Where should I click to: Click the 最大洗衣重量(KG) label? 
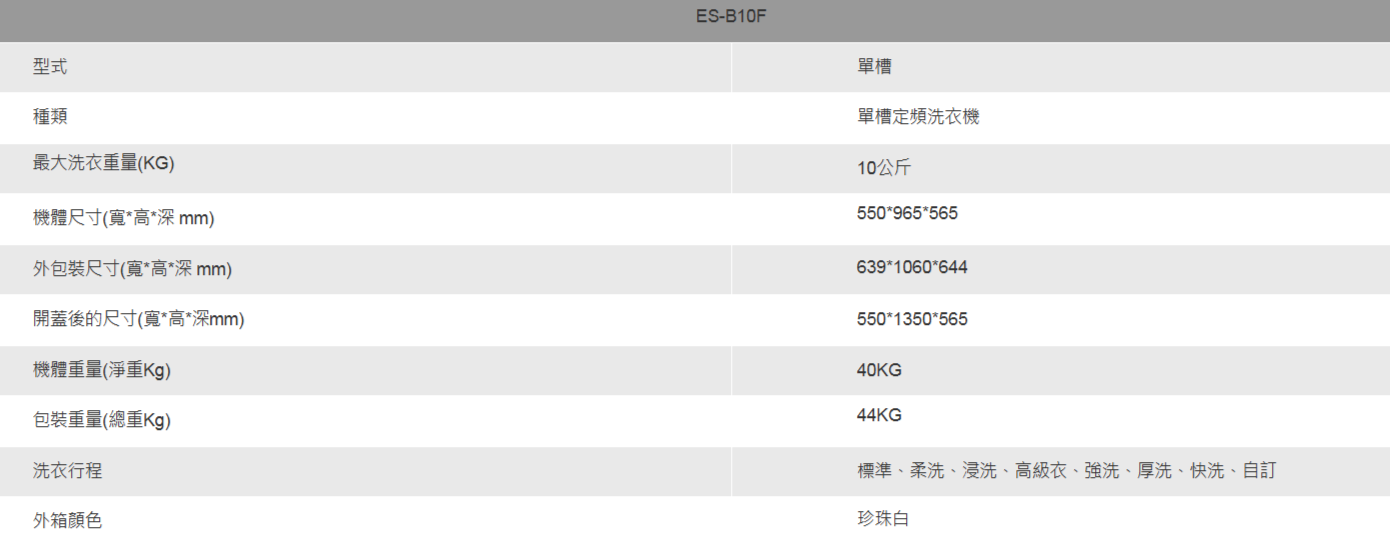click(x=104, y=163)
